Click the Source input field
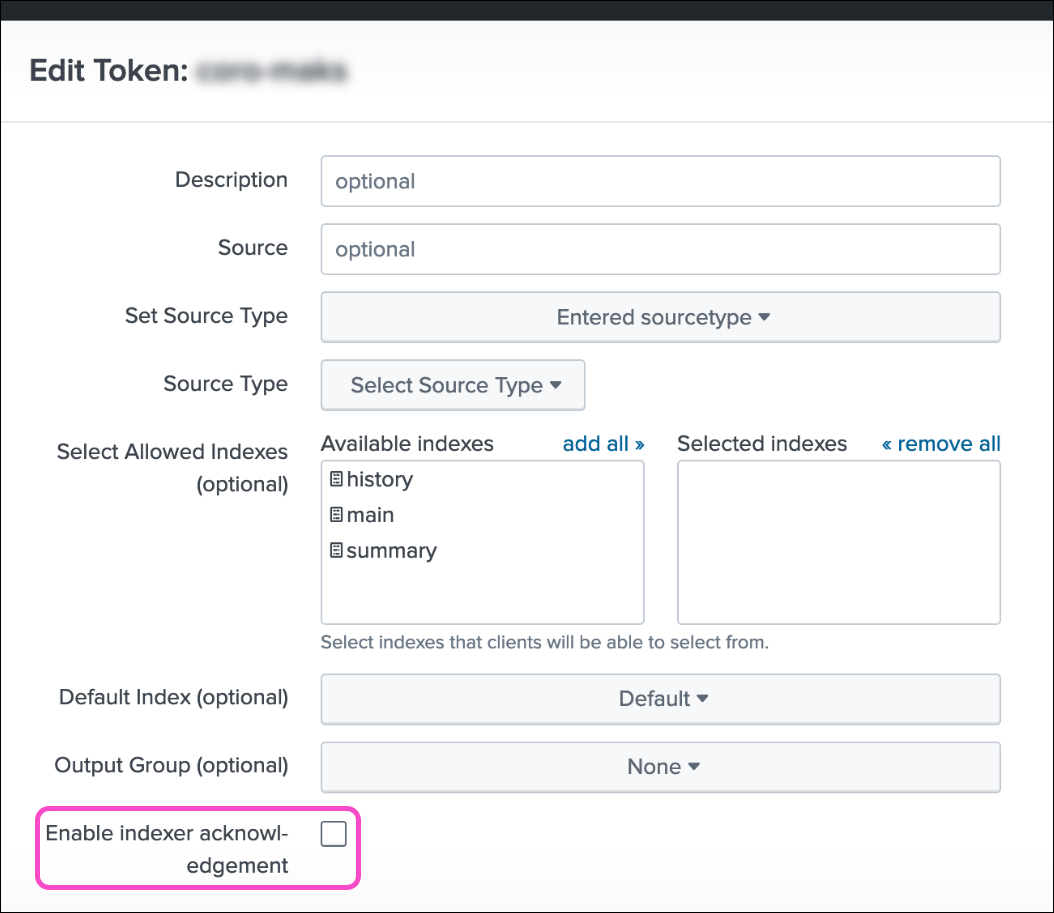The width and height of the screenshot is (1054, 913). point(660,249)
